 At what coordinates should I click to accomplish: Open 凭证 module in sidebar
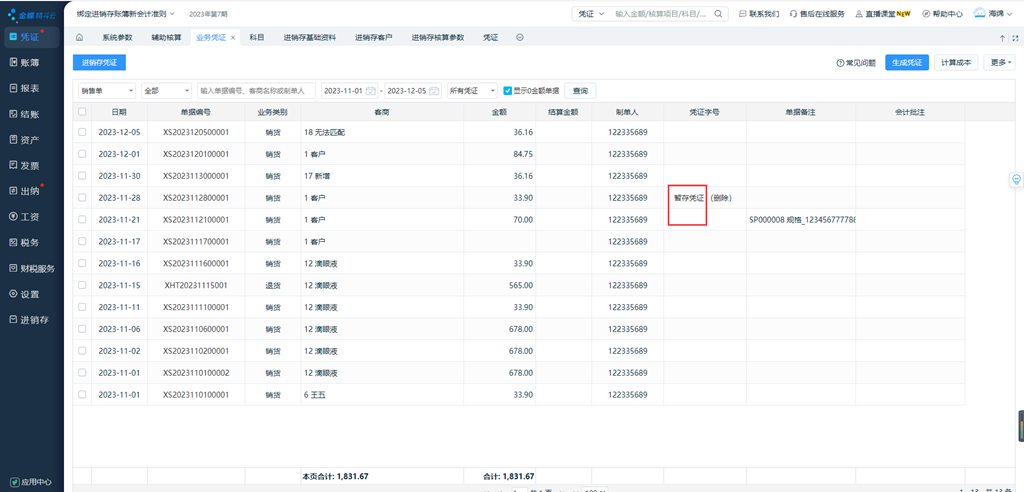[x=30, y=37]
